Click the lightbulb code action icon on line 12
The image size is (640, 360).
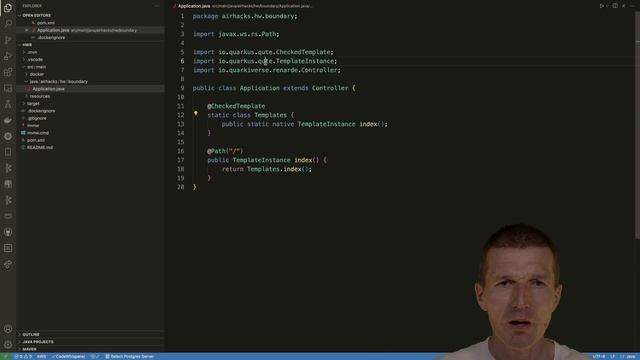pyautogui.click(x=196, y=114)
